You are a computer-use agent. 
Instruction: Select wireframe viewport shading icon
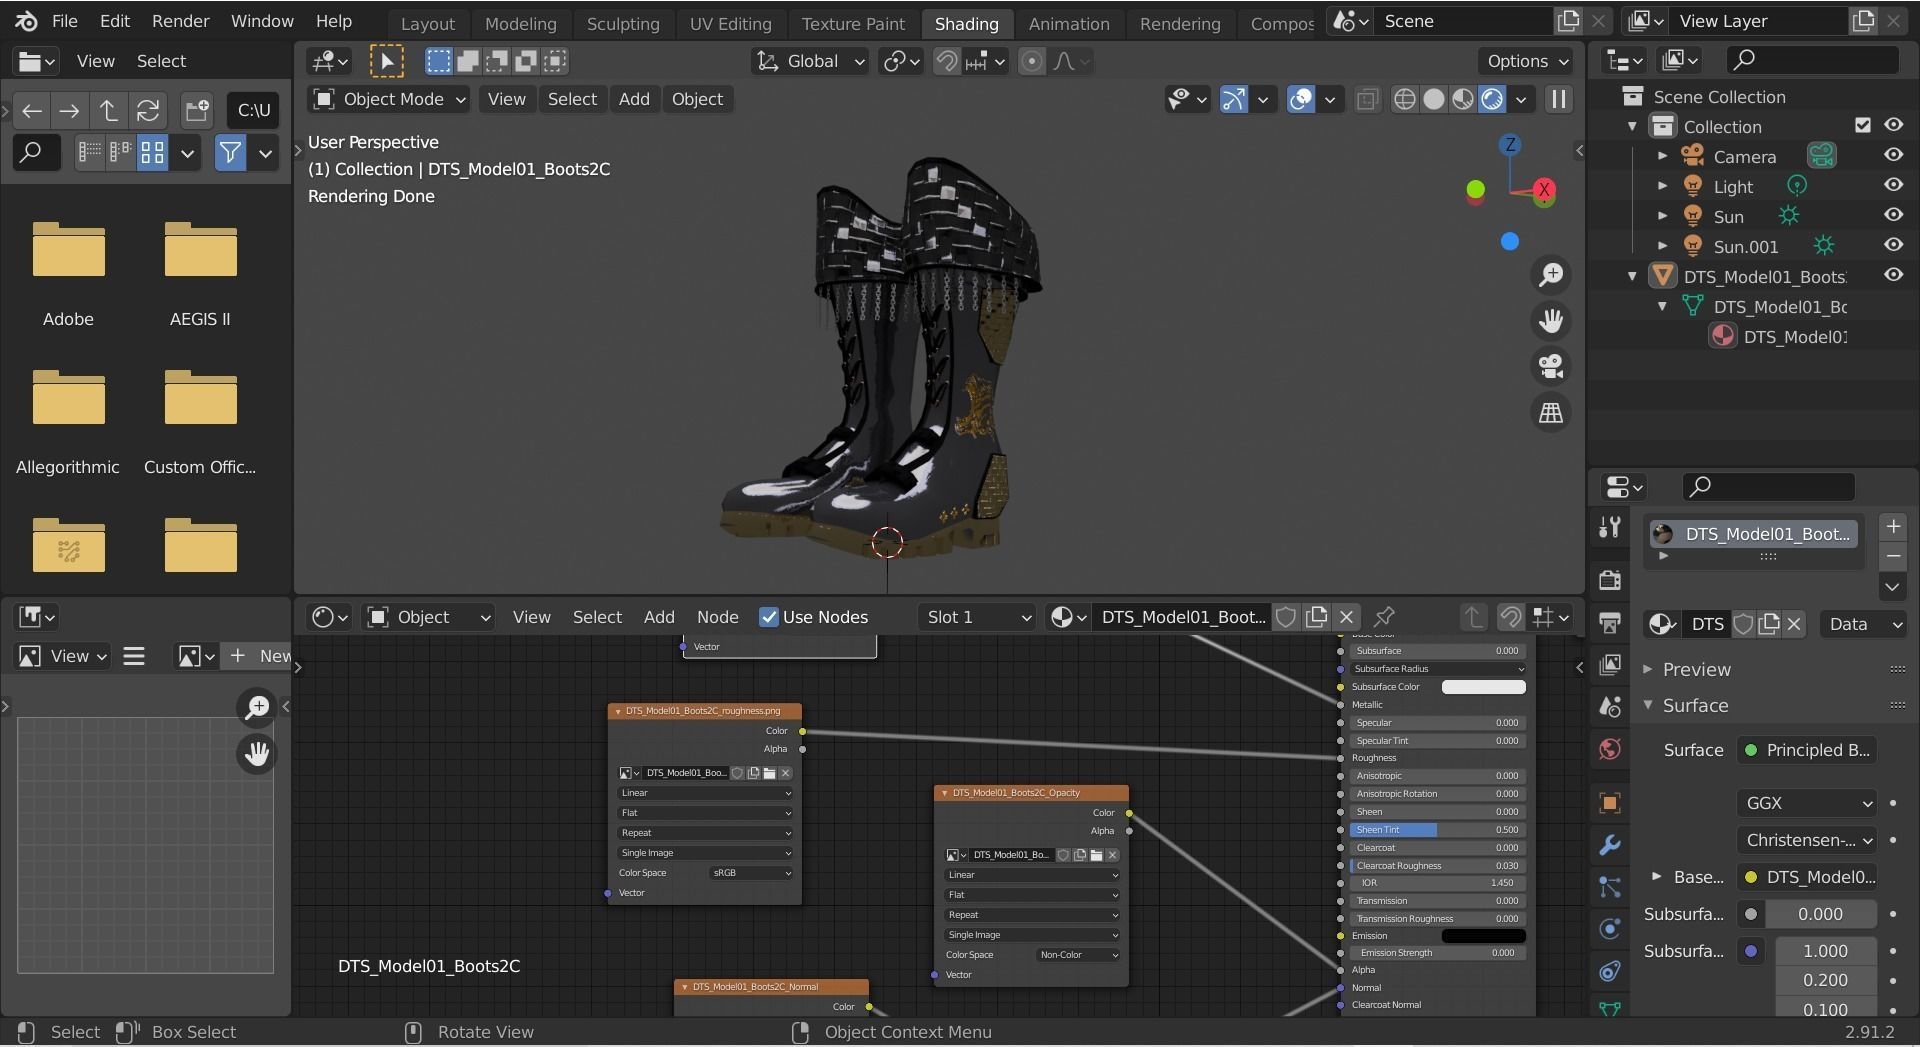point(1405,99)
